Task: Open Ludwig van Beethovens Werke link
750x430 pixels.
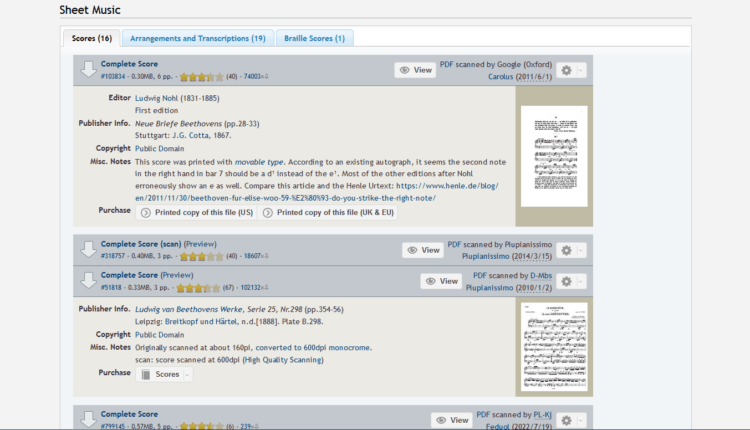Action: coord(188,309)
